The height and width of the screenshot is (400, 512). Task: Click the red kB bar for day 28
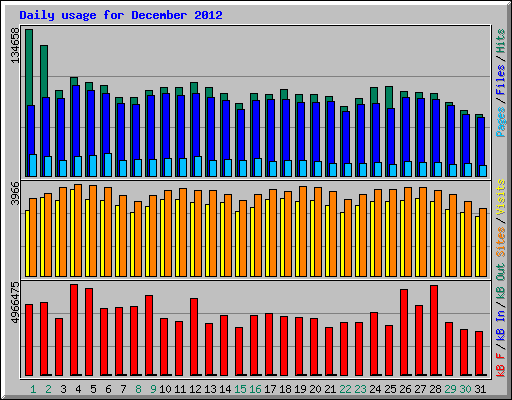pos(434,330)
